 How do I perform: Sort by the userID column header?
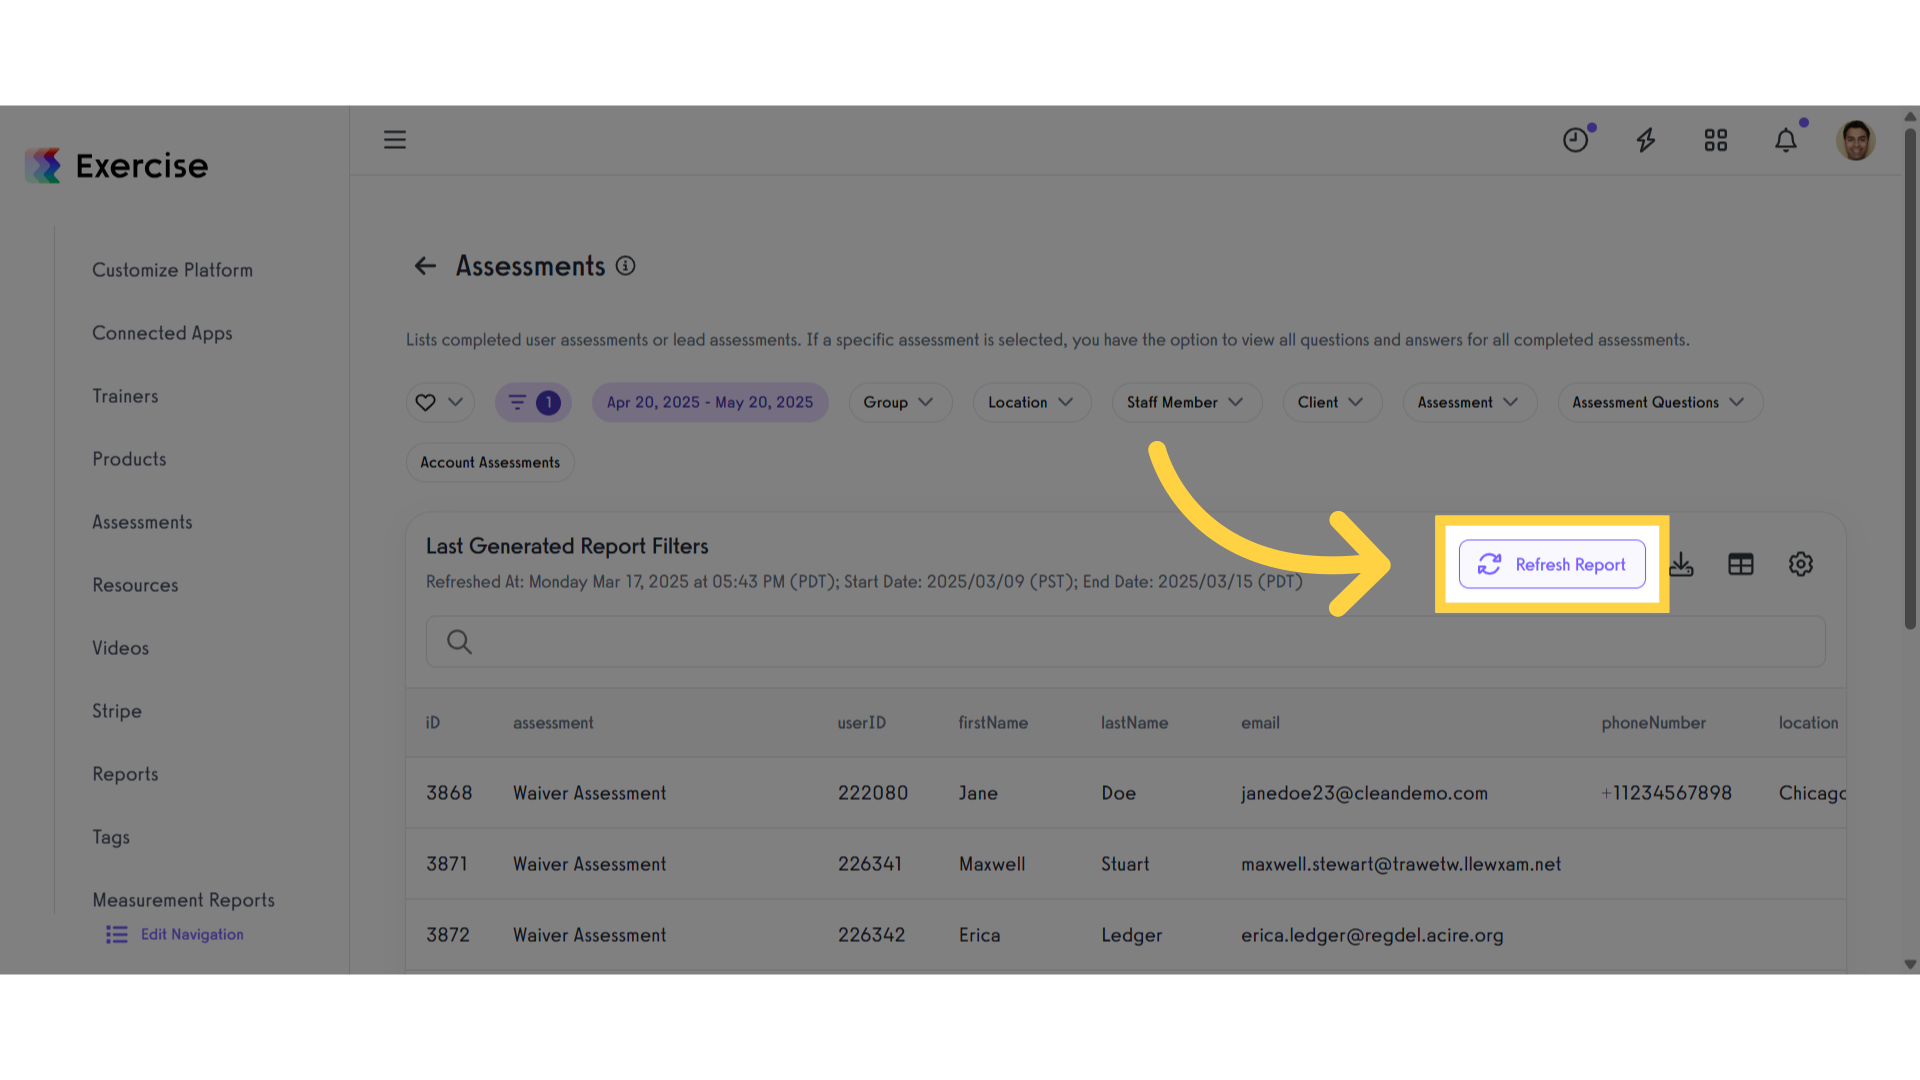pos(862,723)
